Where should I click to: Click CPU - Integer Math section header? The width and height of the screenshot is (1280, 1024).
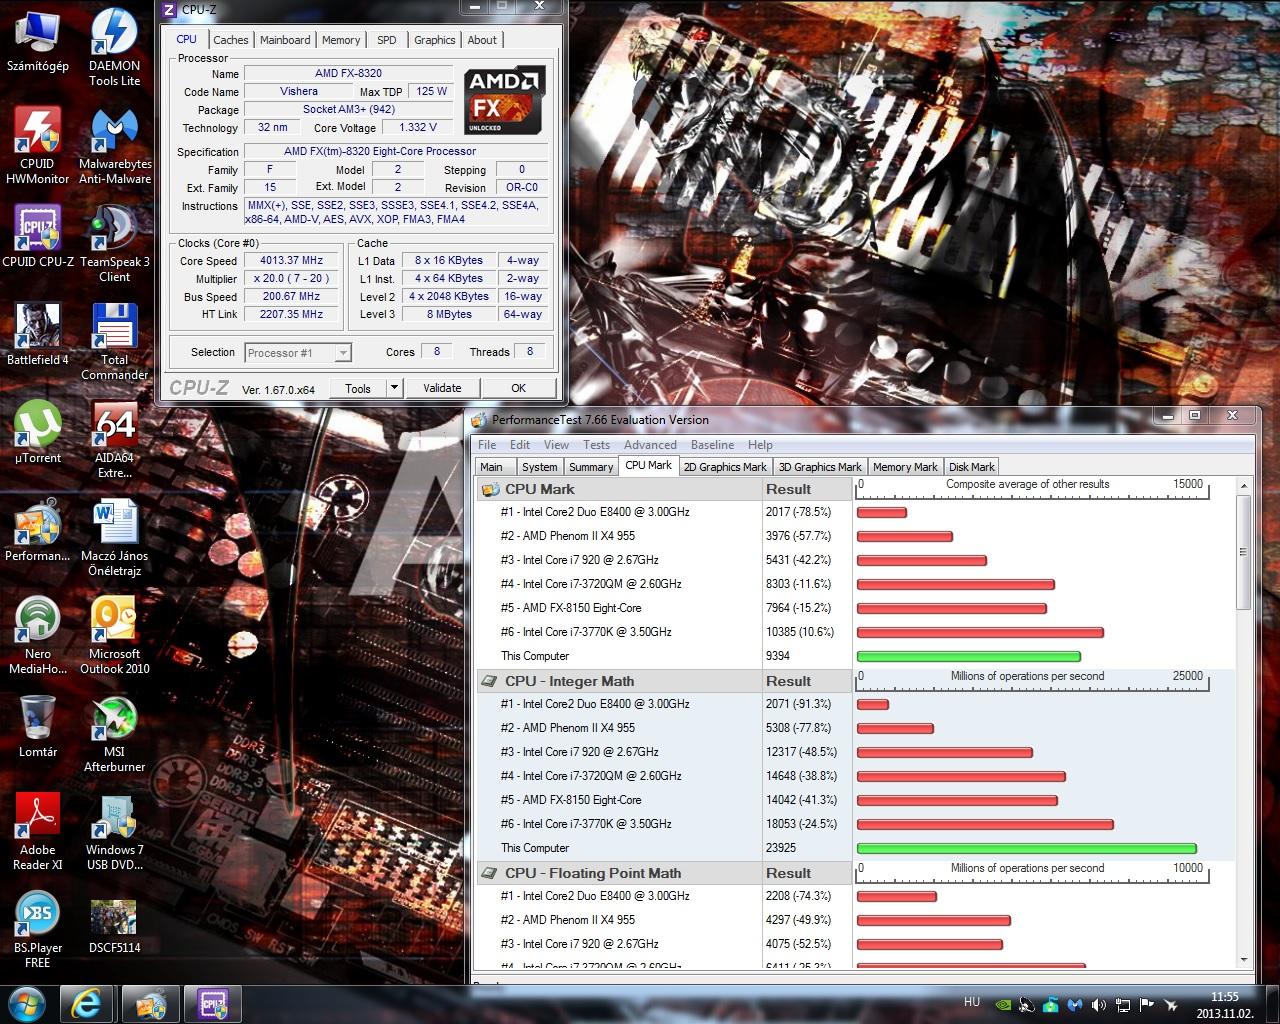pyautogui.click(x=619, y=681)
